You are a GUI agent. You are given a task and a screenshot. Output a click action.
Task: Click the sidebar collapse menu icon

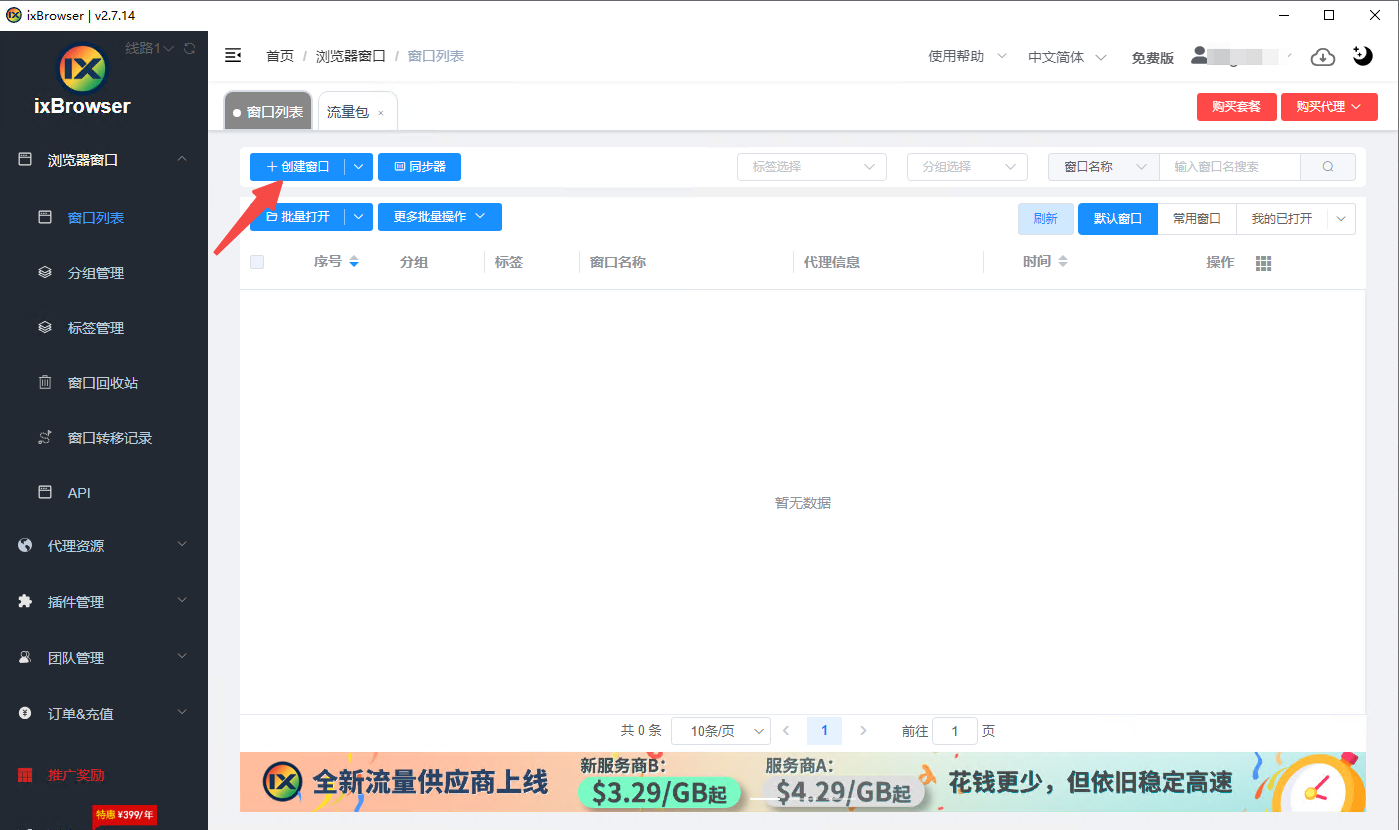233,56
